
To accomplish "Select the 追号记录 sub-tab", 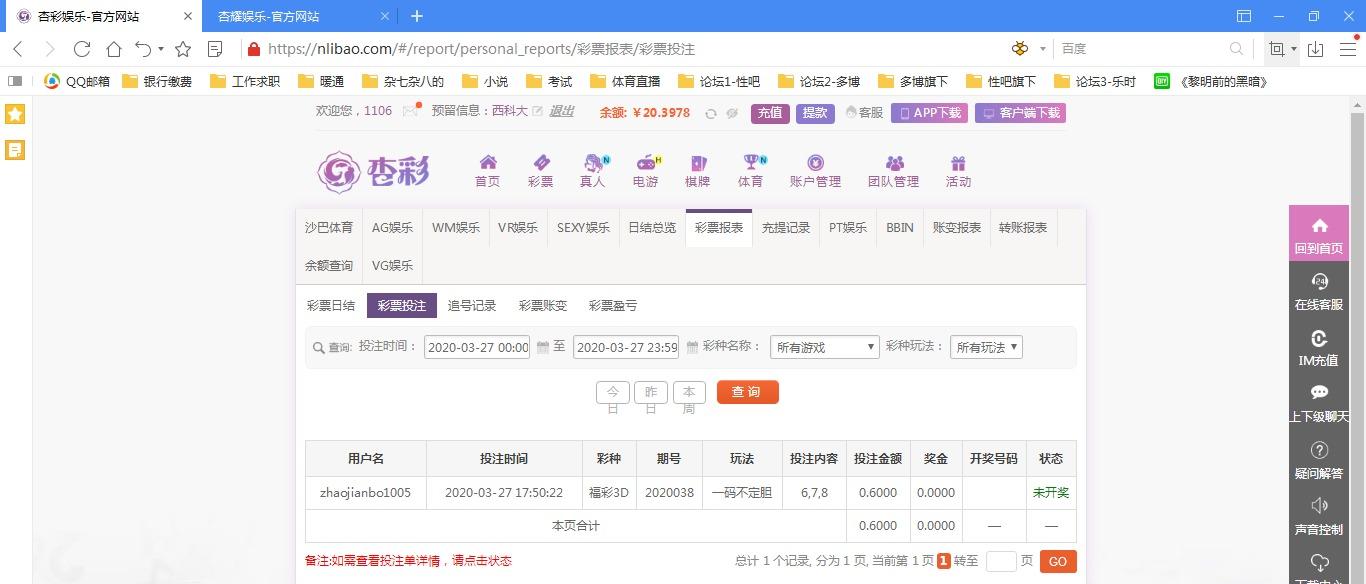I will pos(472,306).
